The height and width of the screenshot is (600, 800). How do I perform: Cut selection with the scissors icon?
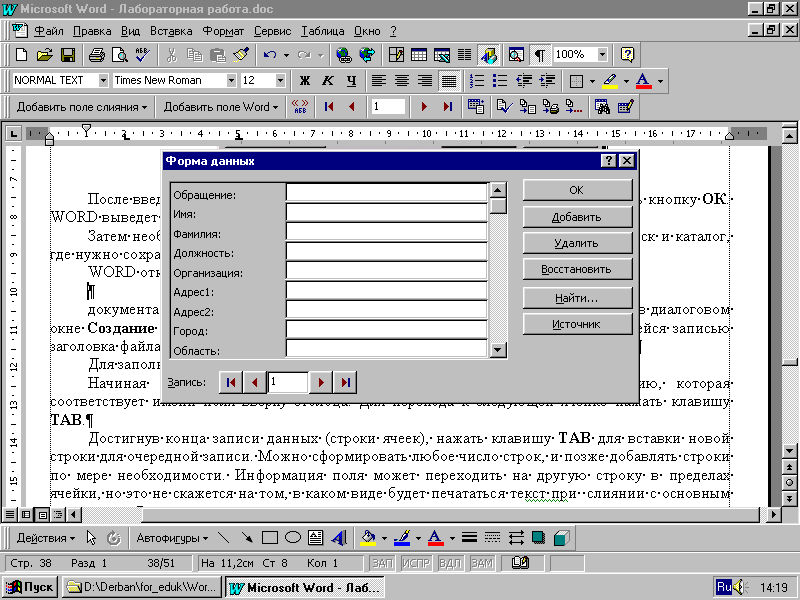[171, 55]
